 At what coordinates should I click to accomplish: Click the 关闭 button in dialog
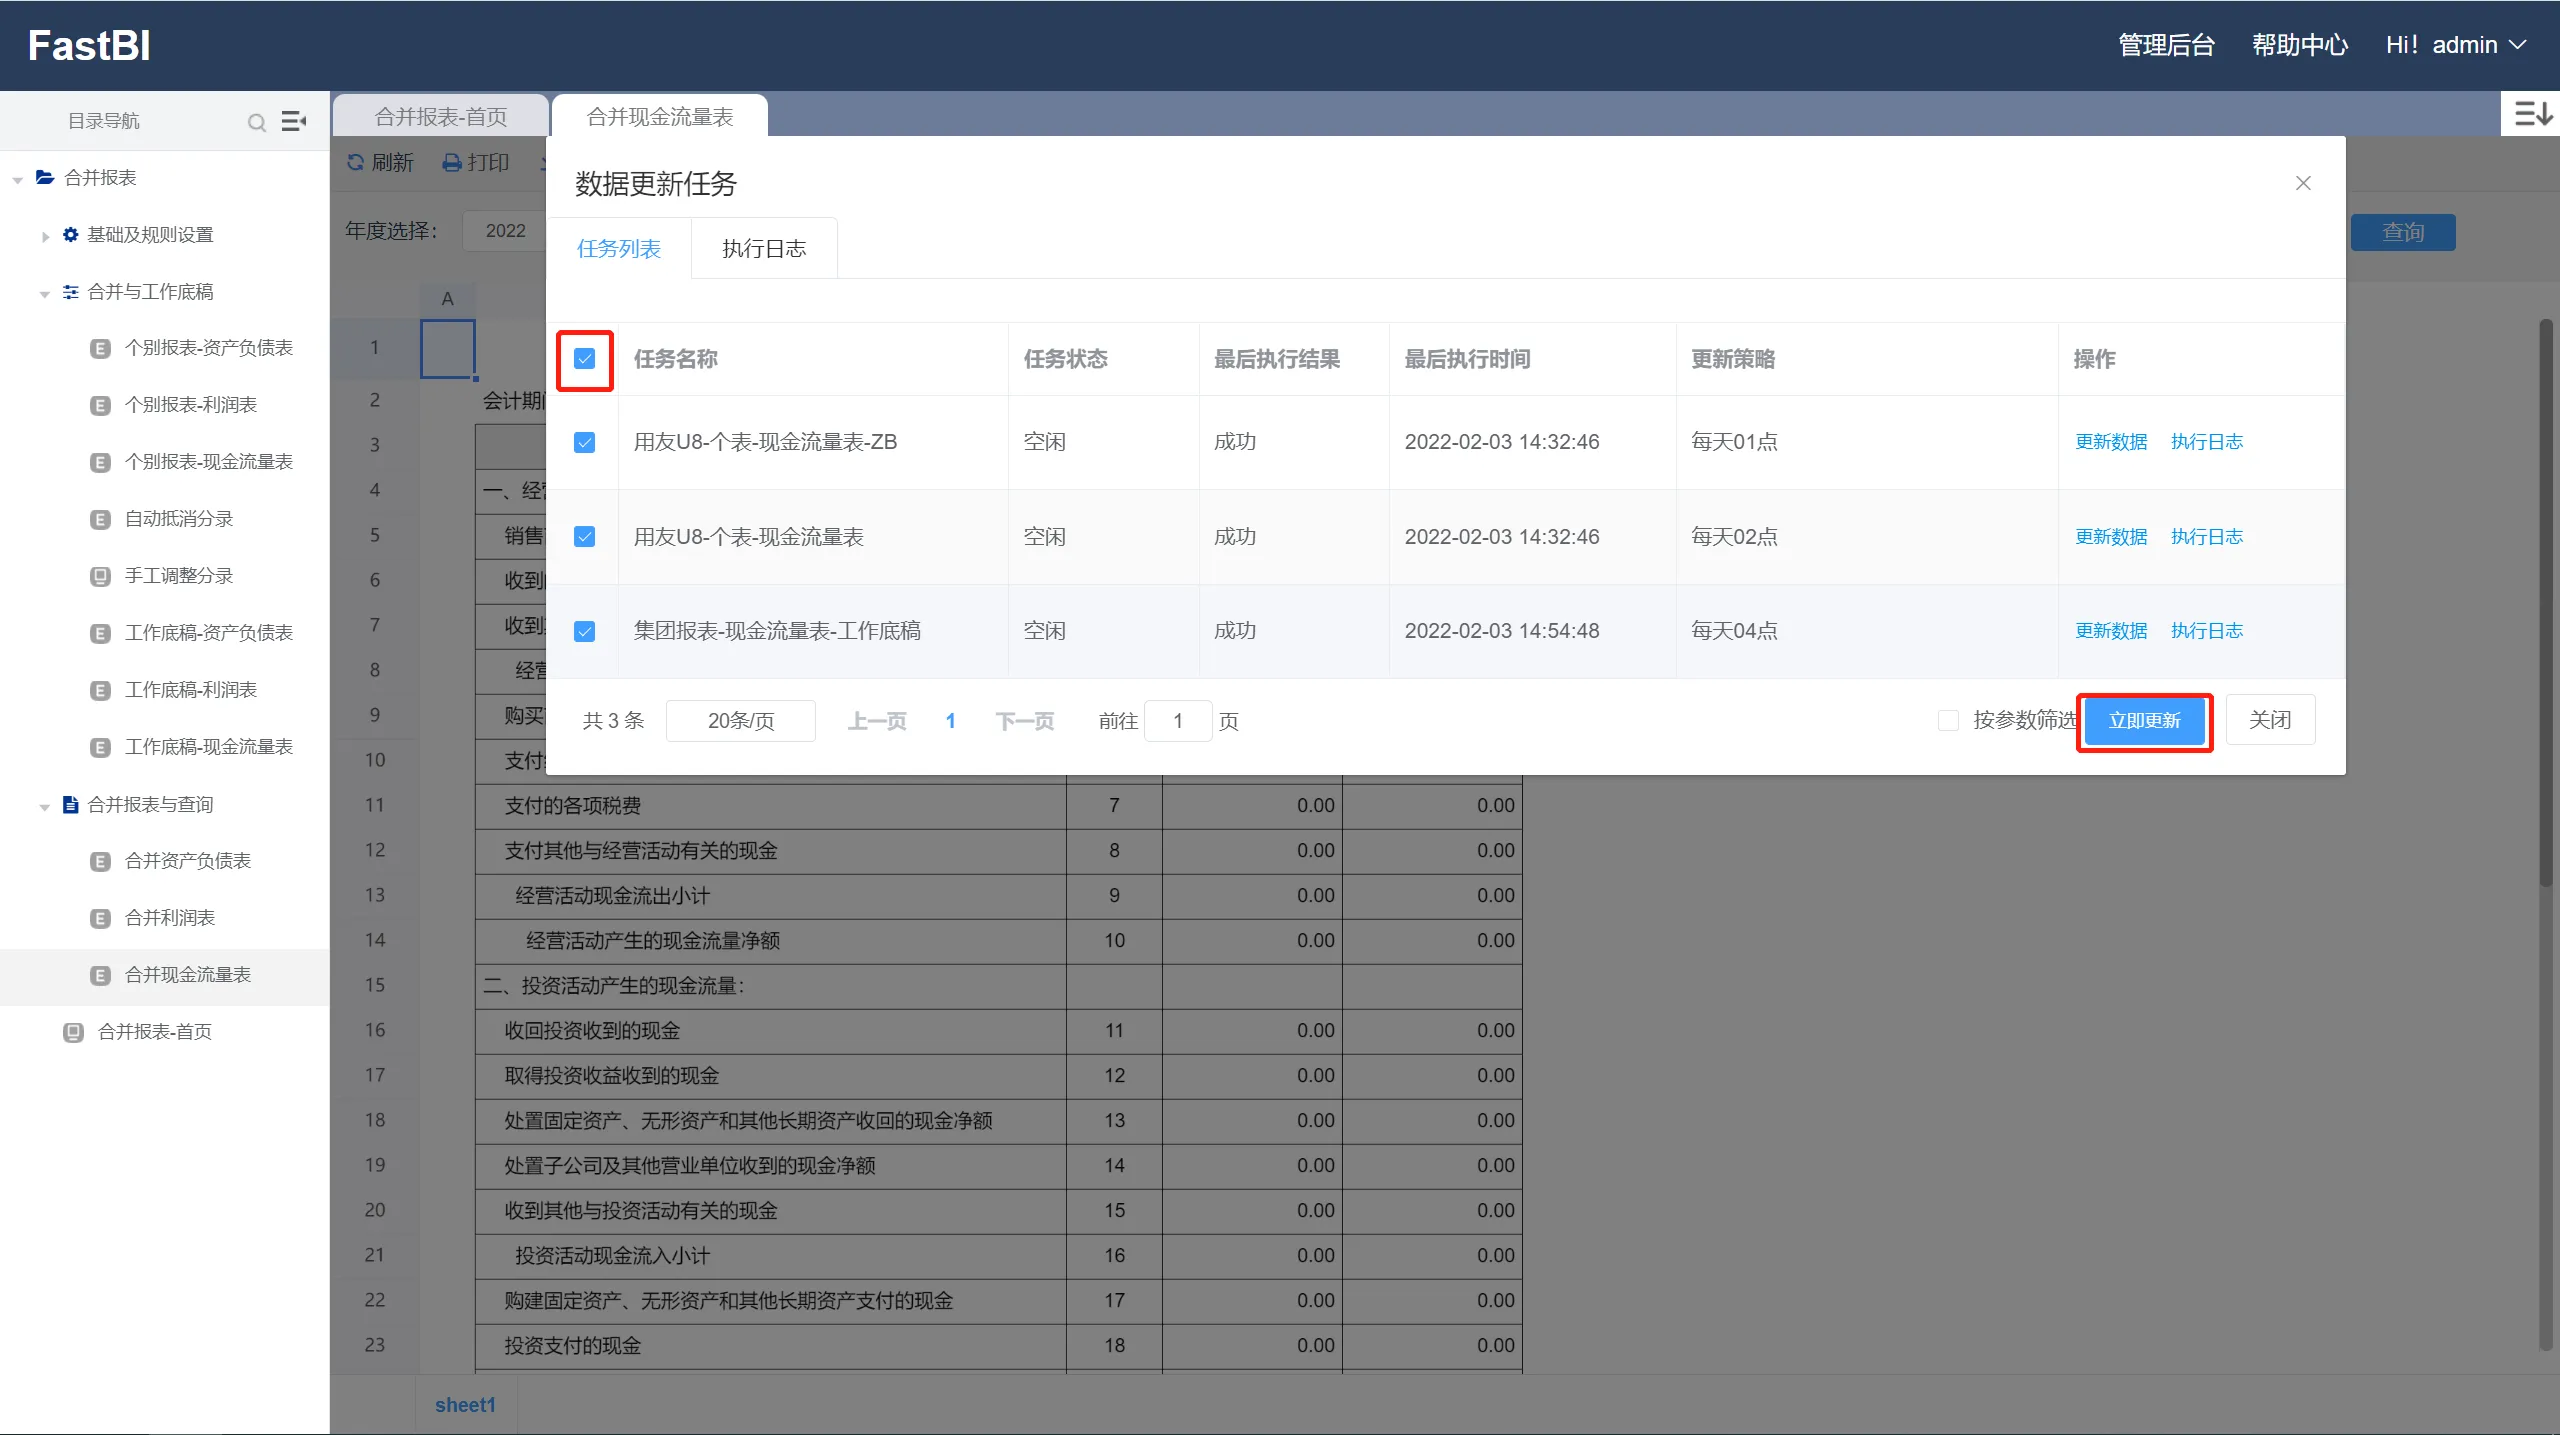coord(2270,720)
